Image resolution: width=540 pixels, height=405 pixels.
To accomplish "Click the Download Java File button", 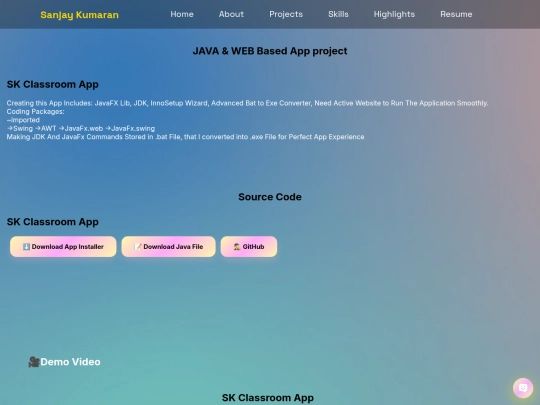I will point(168,247).
